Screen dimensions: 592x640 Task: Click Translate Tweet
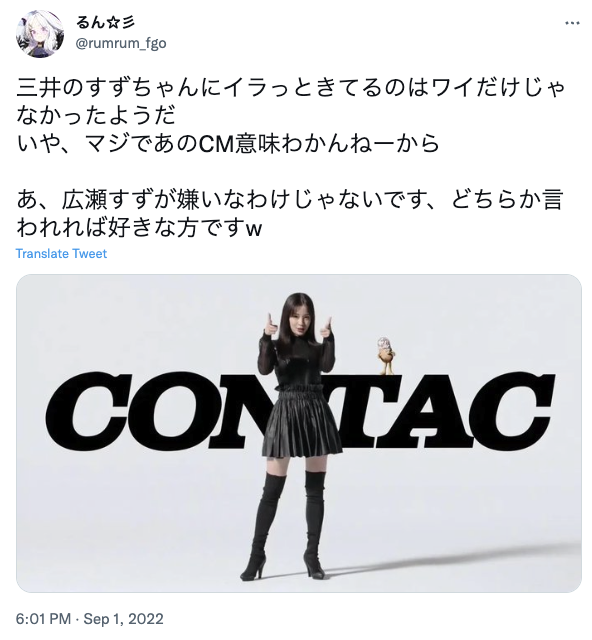61,253
